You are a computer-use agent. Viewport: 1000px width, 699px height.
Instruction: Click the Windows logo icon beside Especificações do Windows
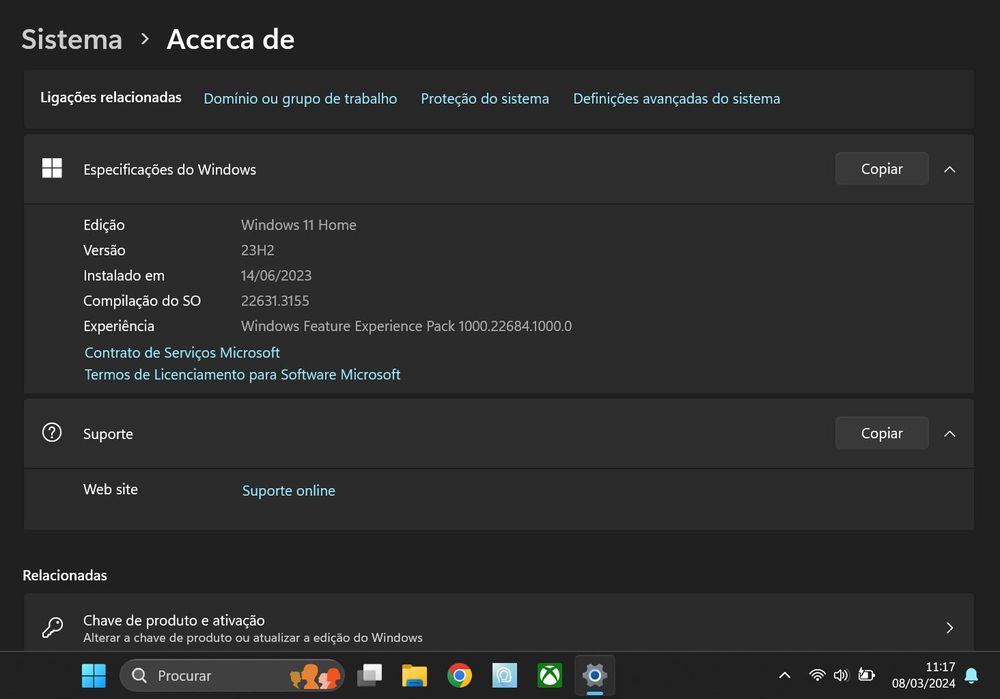(52, 168)
